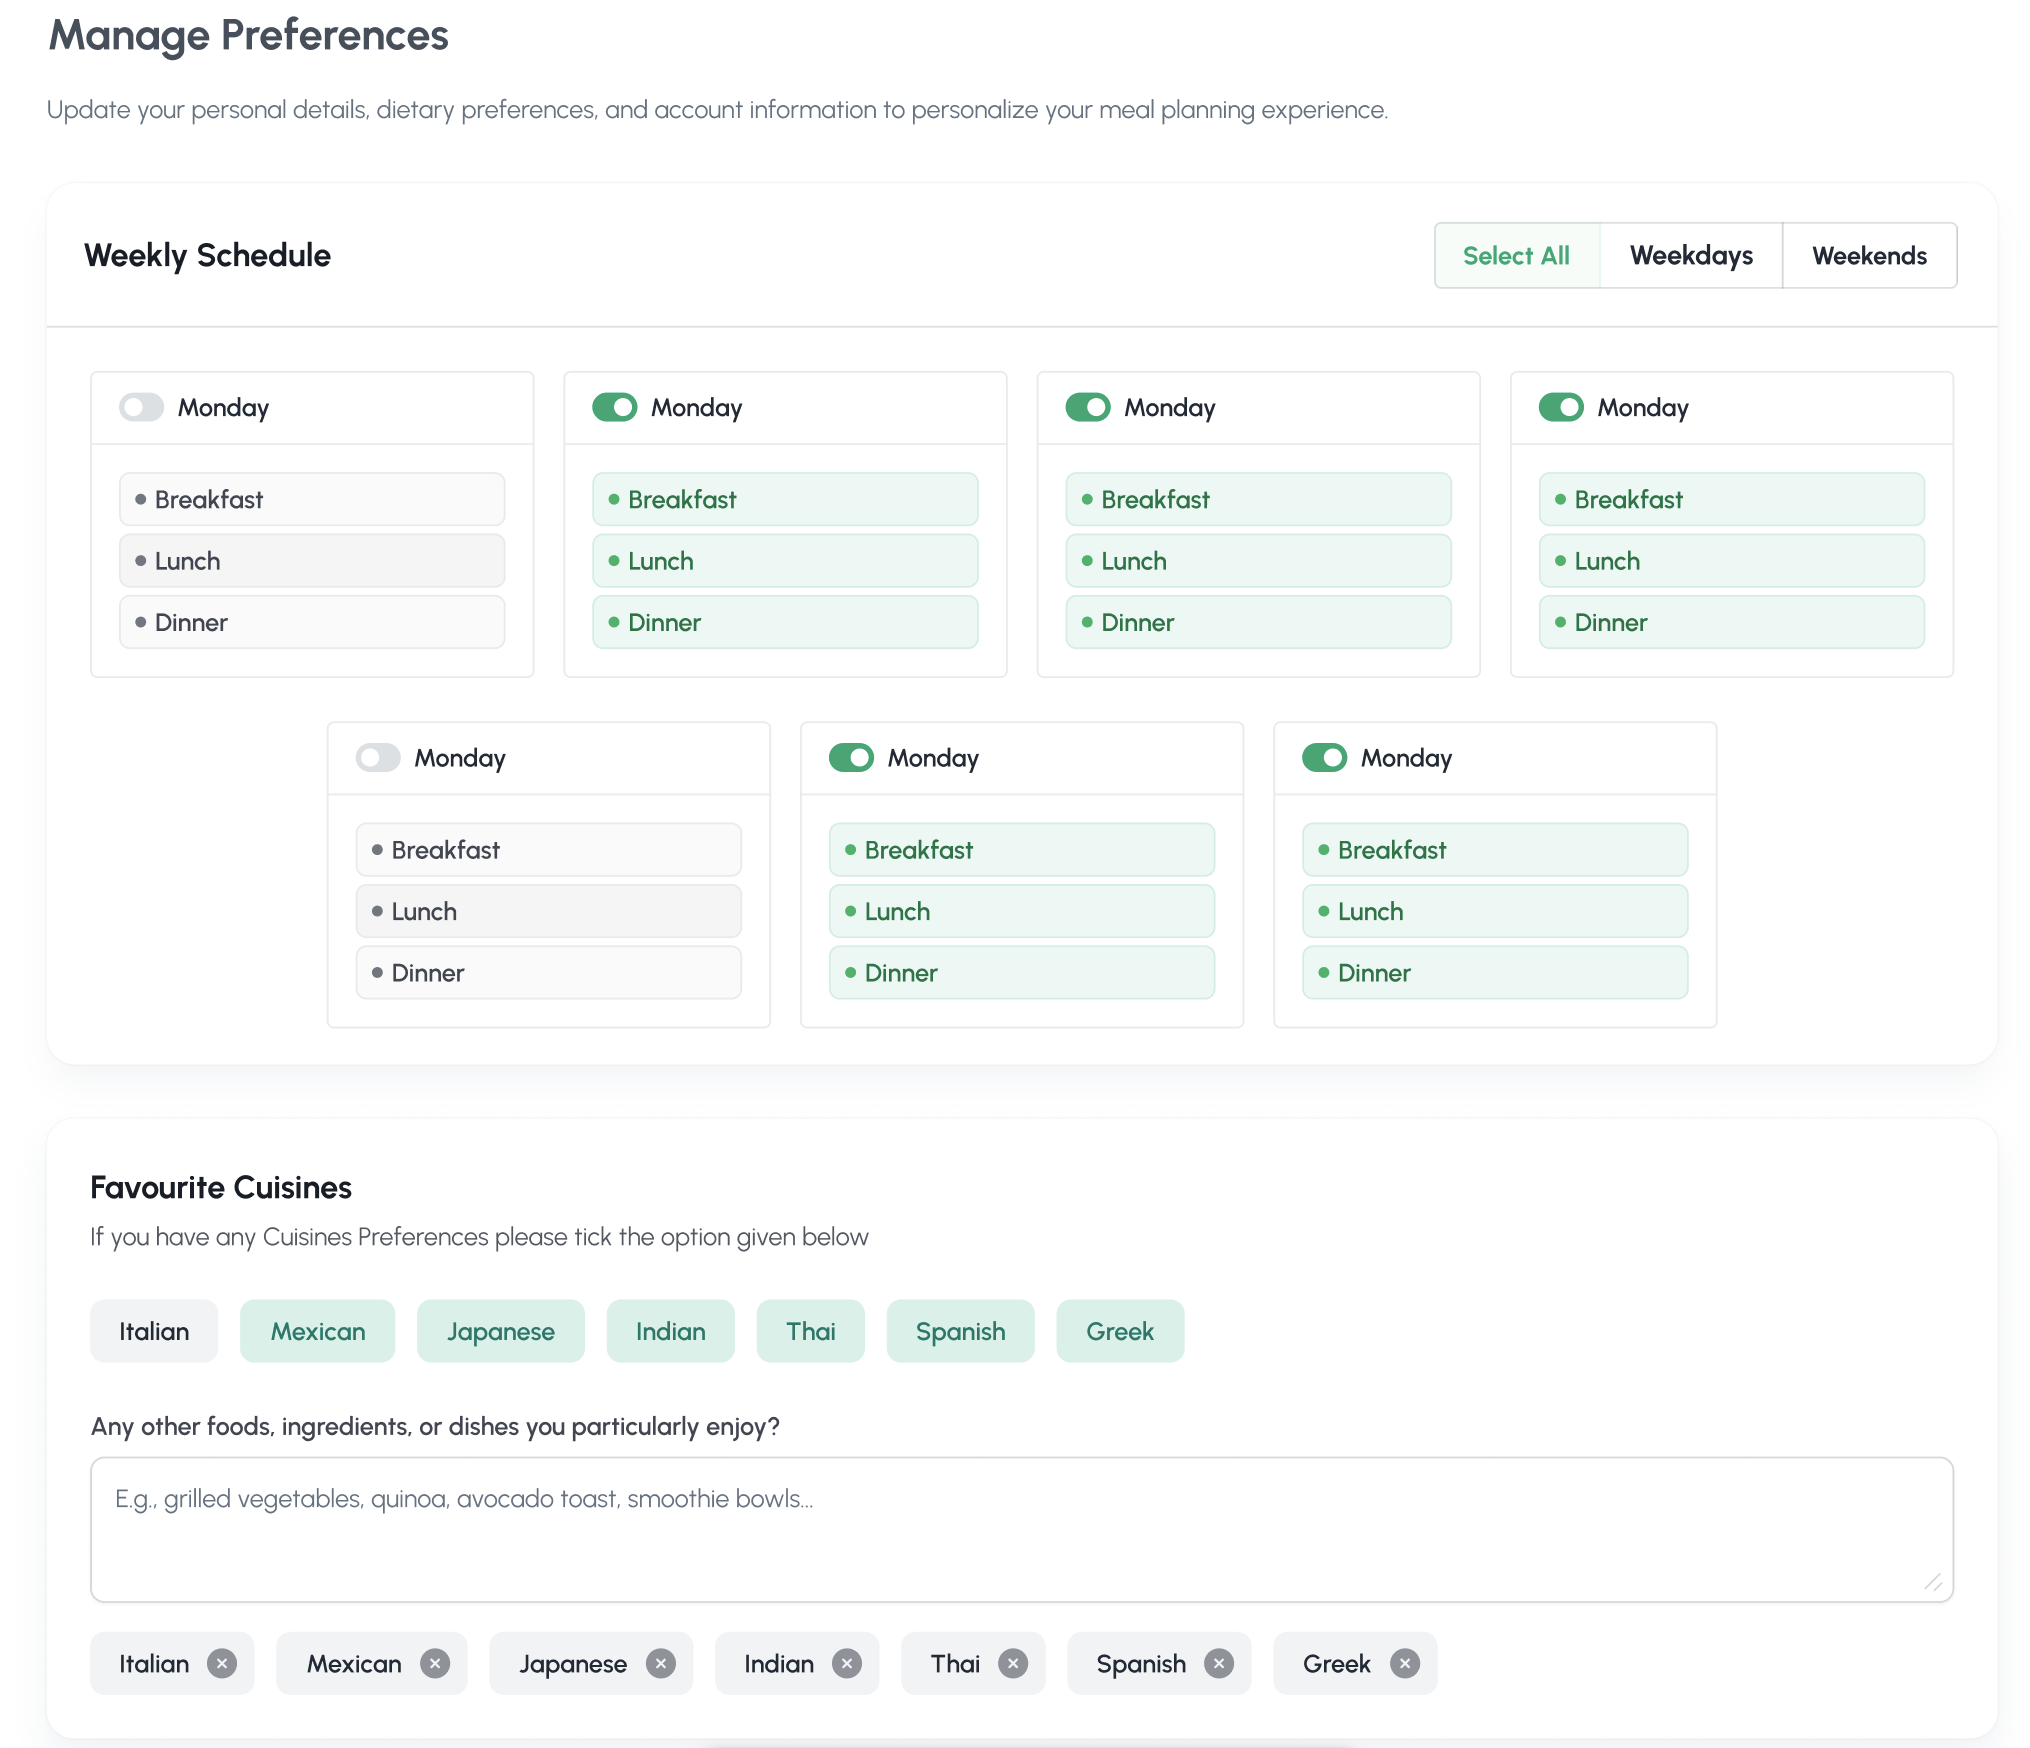Screen dimensions: 2030x1748
Task: Deselect the Japanese cuisine chip
Action: (x=501, y=1331)
